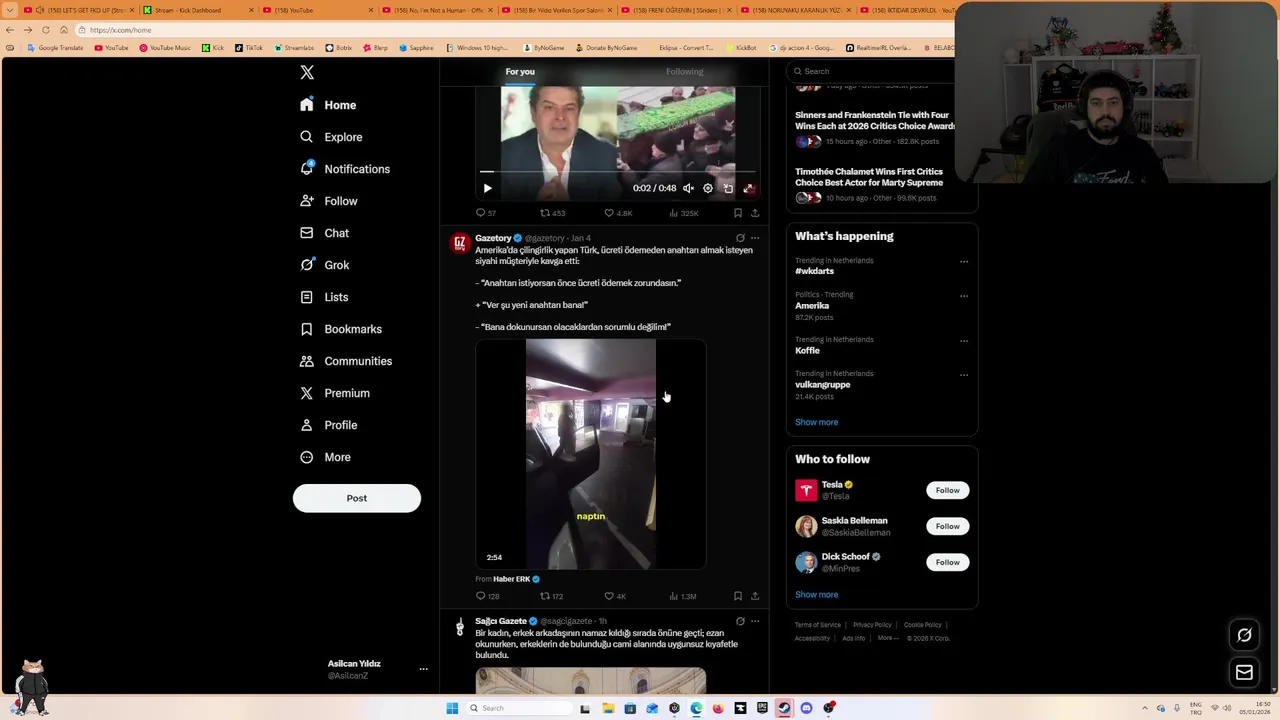Open Communities from the sidebar
The image size is (1280, 720).
coord(346,361)
